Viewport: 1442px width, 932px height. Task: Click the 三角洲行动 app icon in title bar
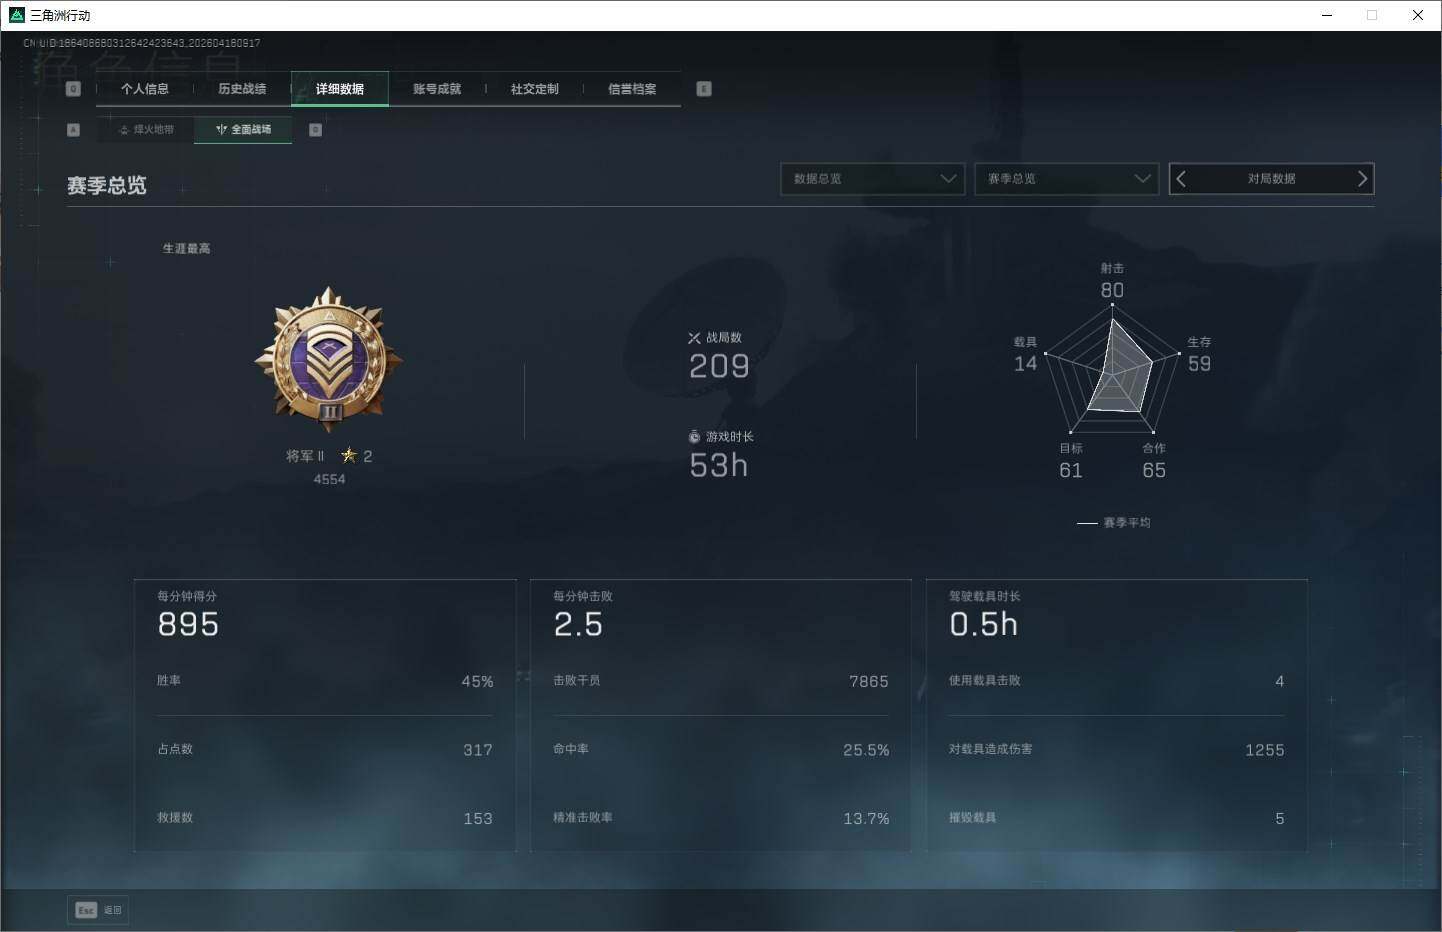pos(16,15)
